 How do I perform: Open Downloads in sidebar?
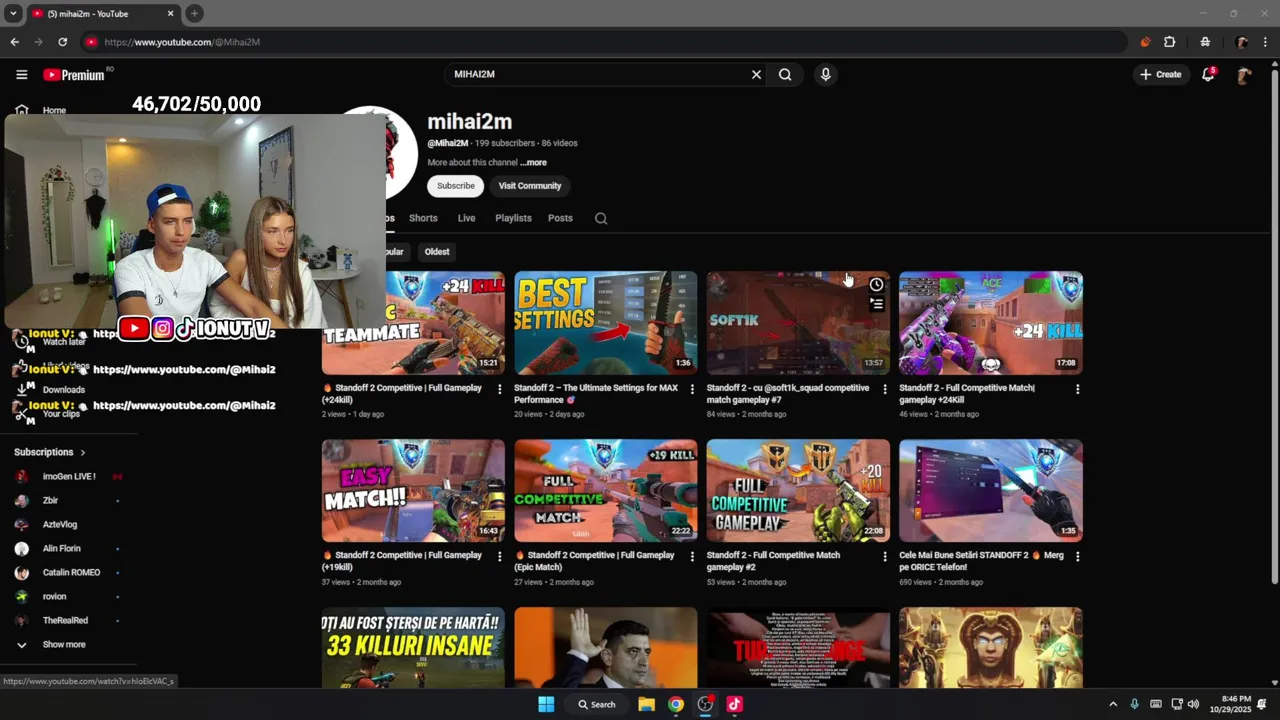pyautogui.click(x=63, y=390)
